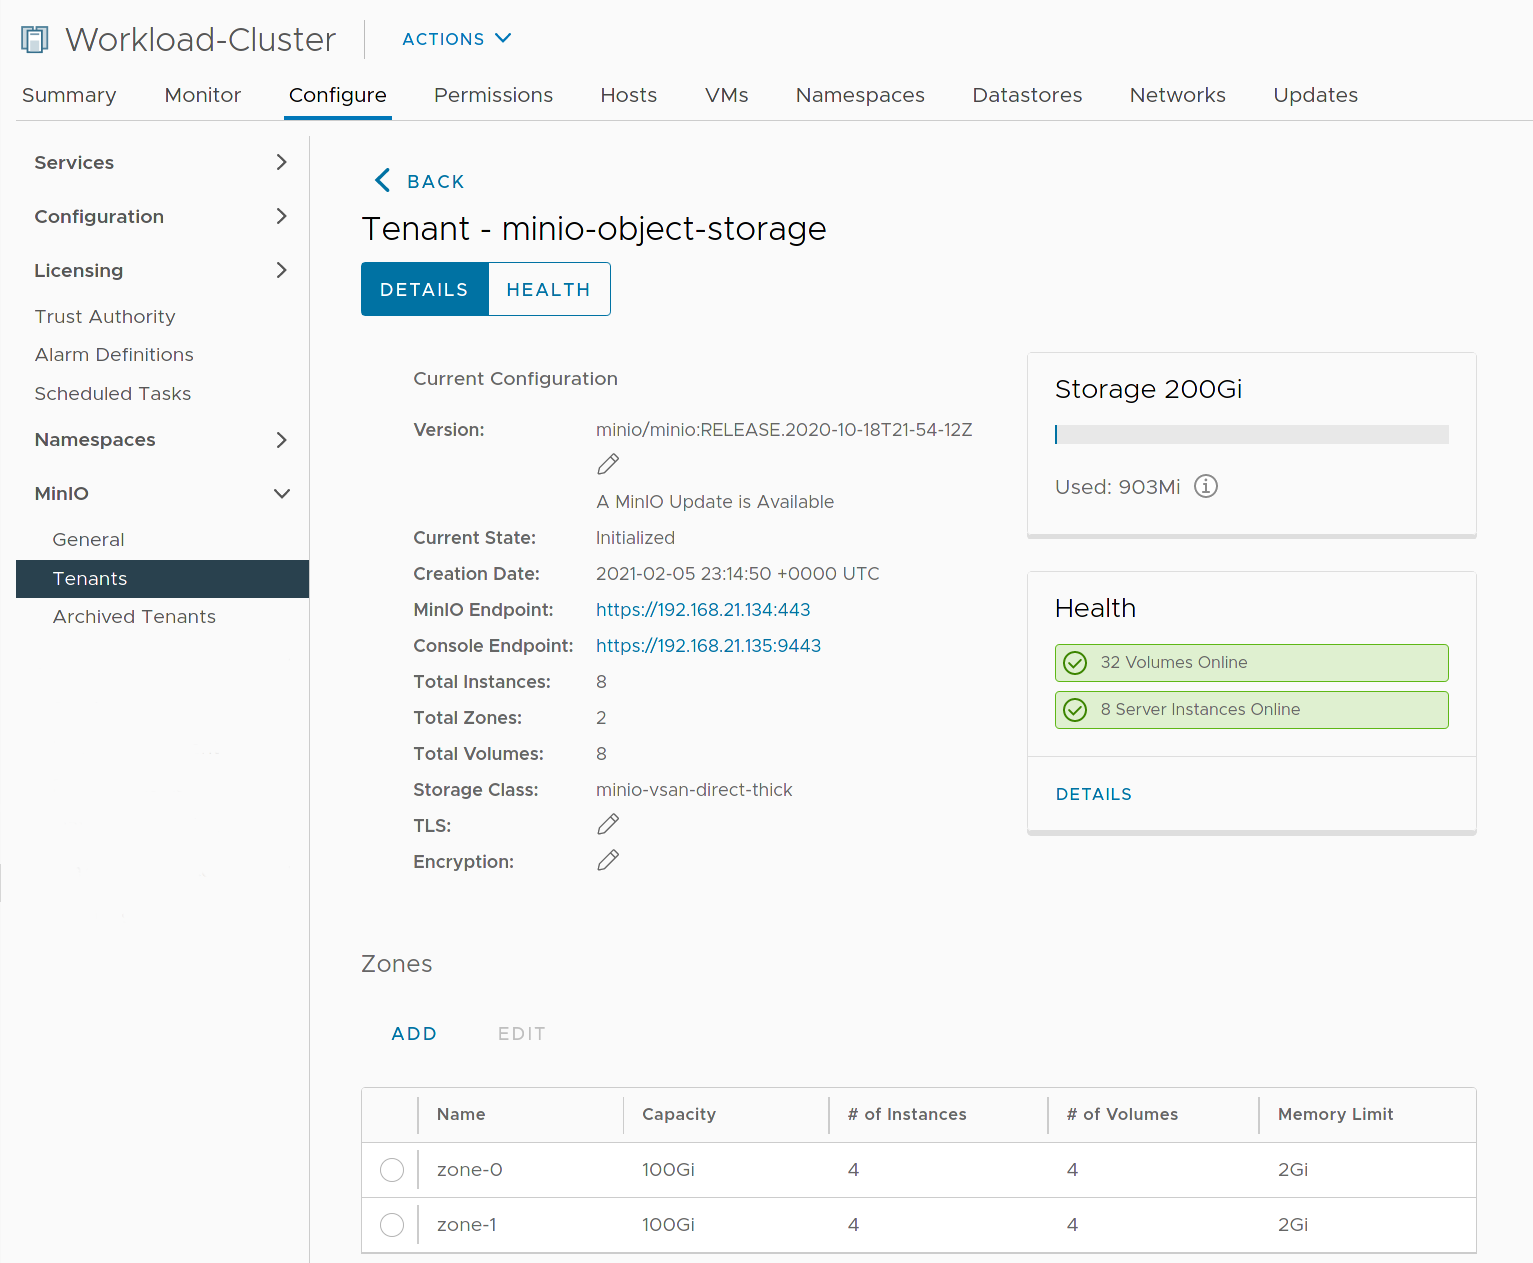Click the info icon next to Used: 903Mi
1533x1263 pixels.
point(1205,486)
